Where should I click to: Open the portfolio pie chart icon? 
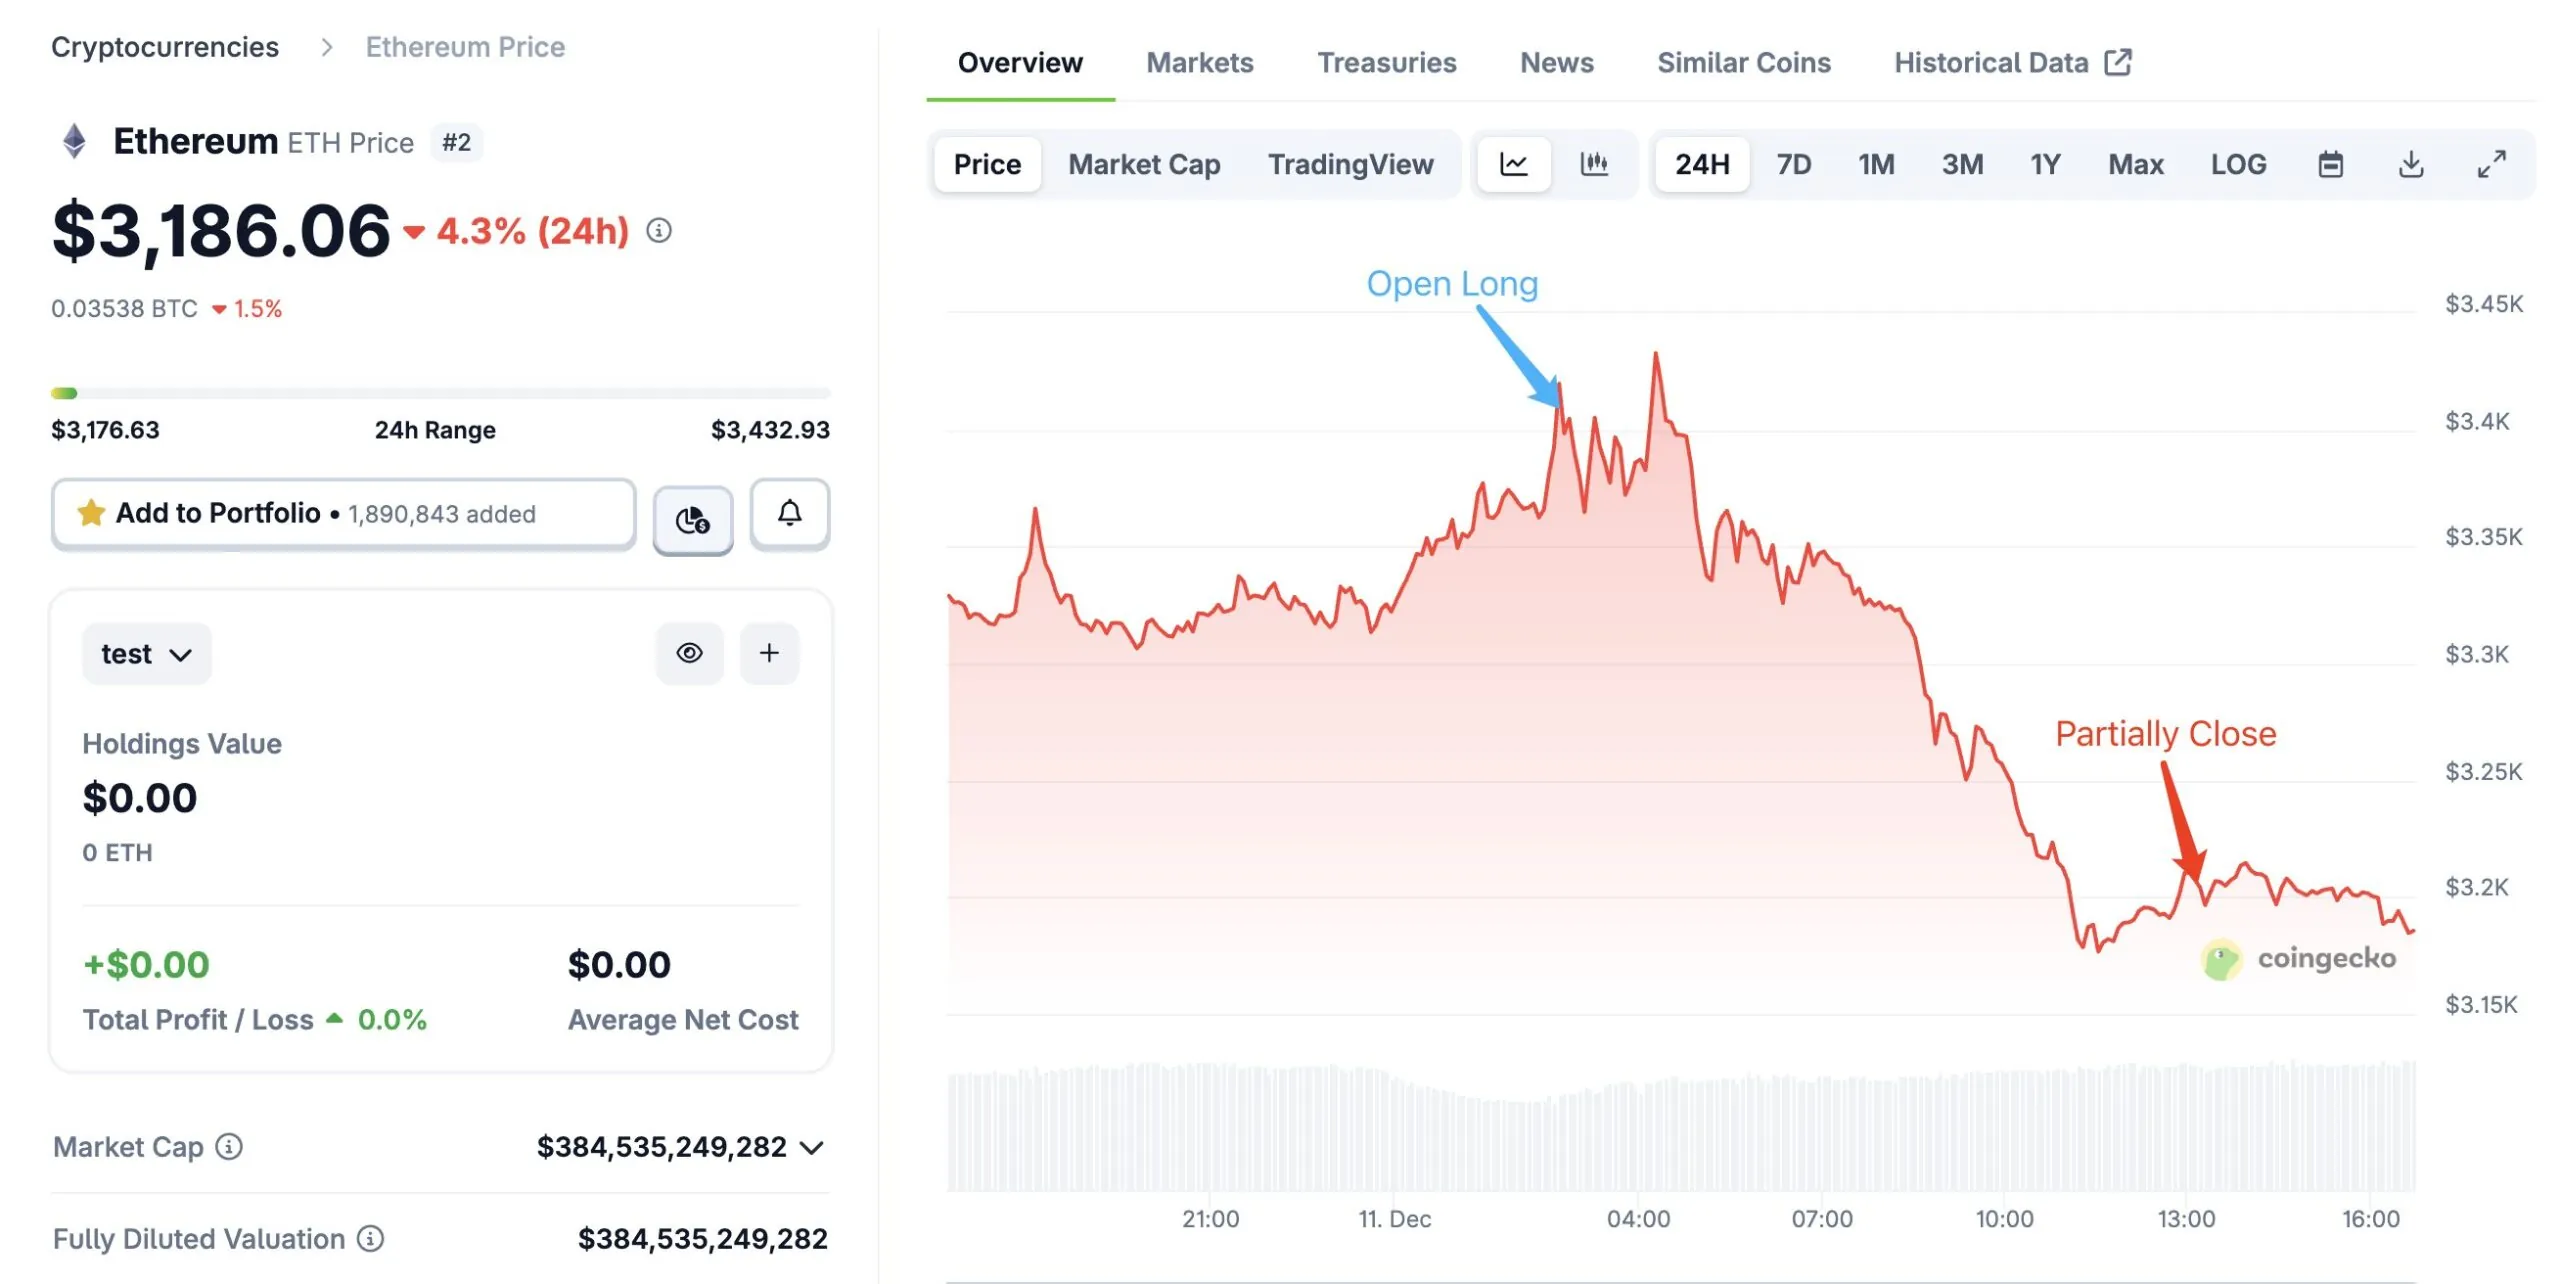[692, 520]
